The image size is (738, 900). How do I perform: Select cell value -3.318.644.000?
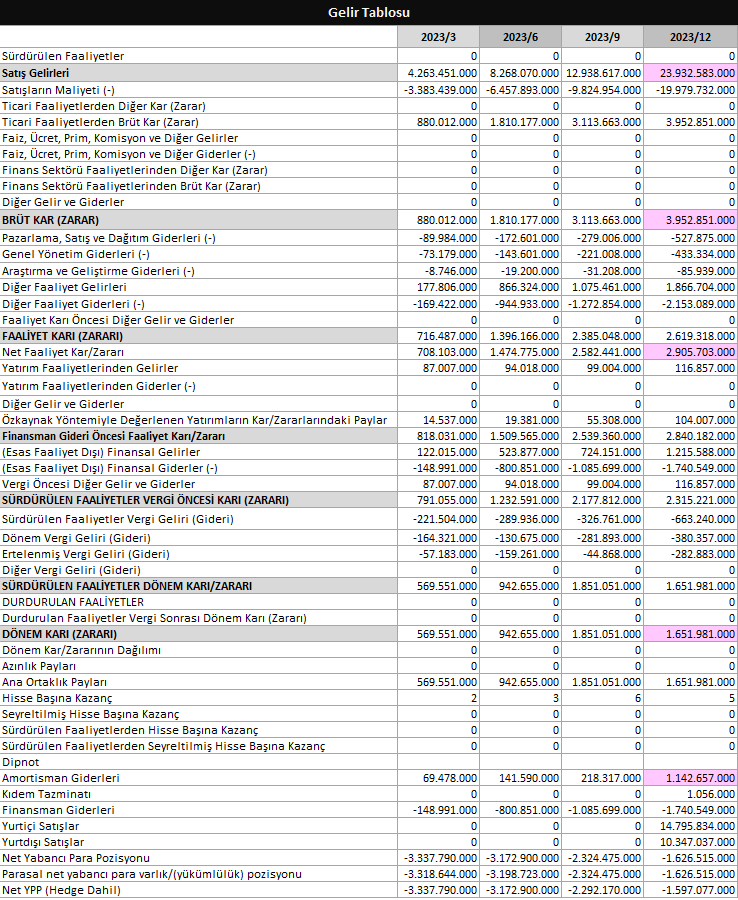pos(438,875)
